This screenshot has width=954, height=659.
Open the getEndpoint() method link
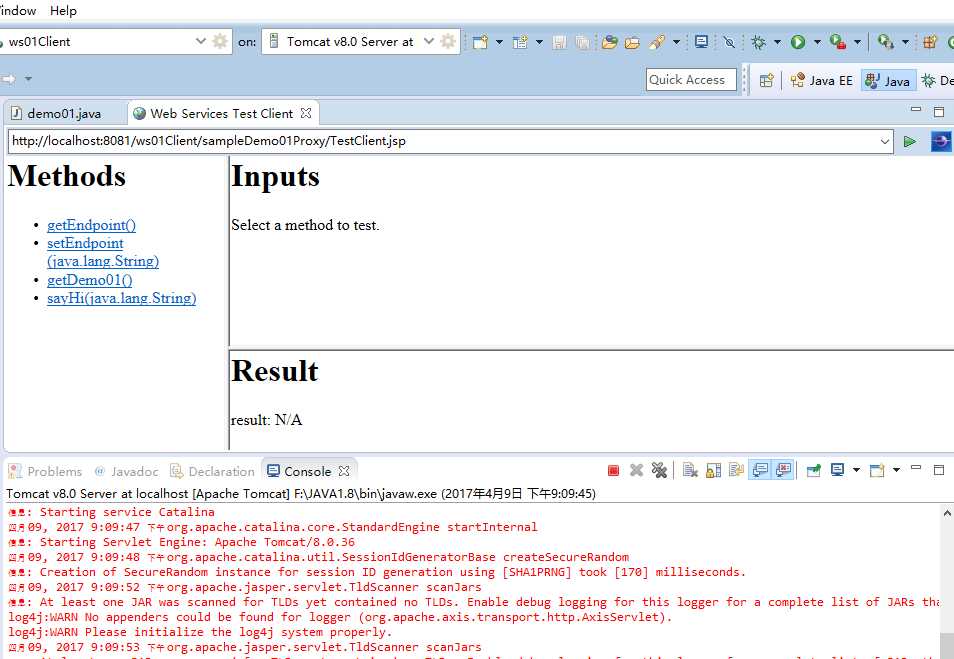click(91, 225)
